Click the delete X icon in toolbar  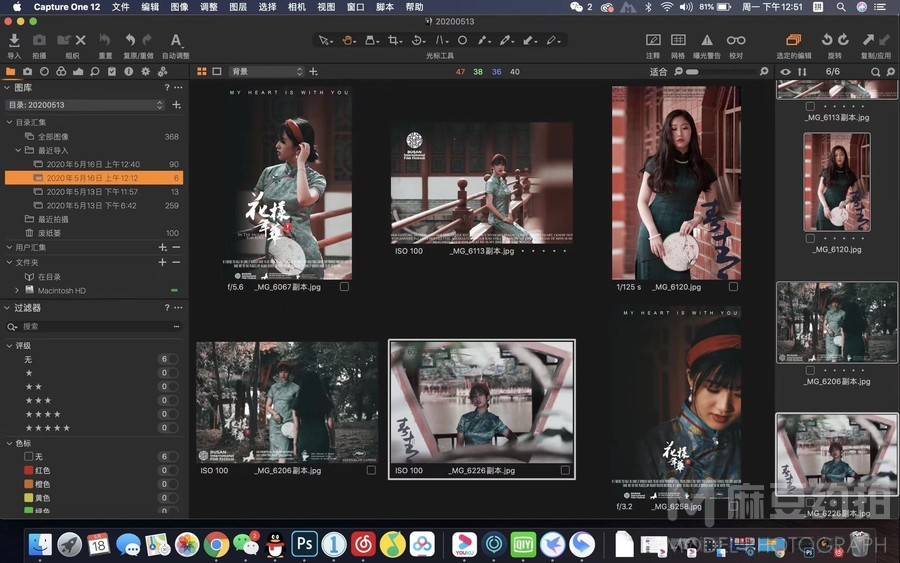80,40
